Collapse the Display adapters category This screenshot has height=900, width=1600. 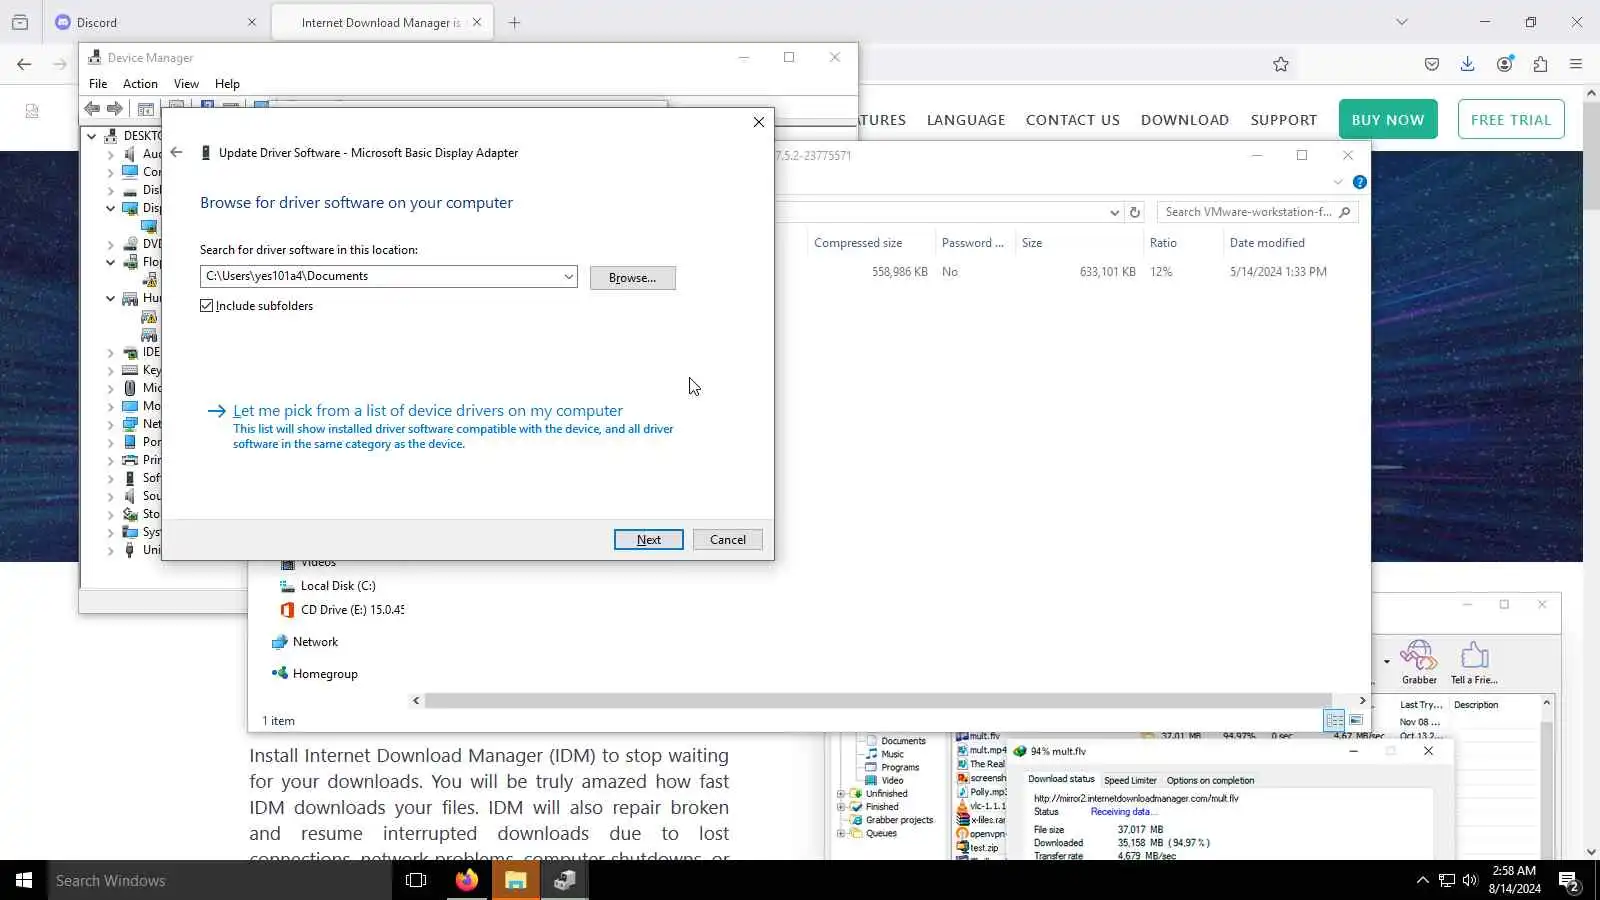[110, 208]
